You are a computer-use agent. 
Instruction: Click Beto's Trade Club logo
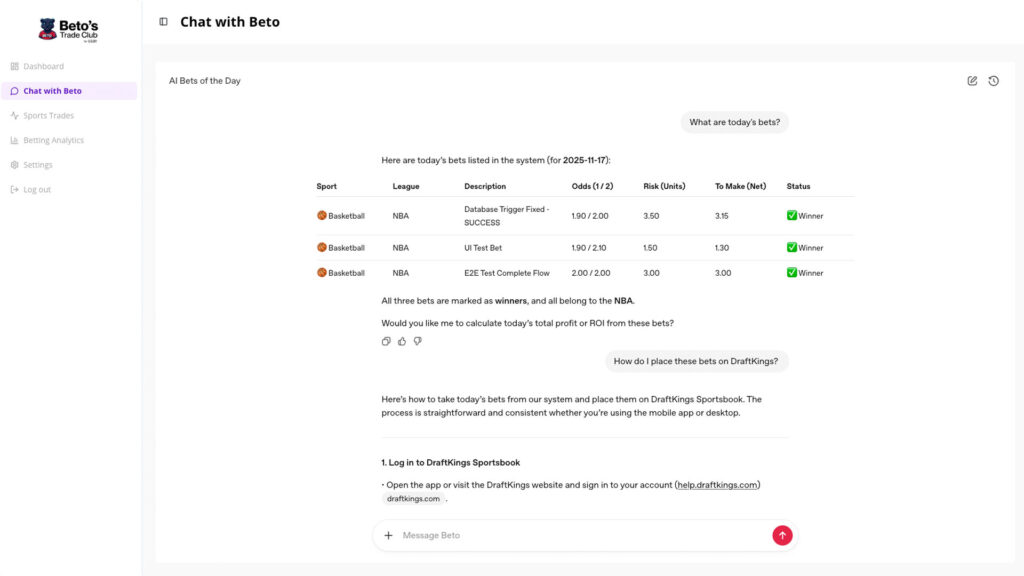pos(68,30)
